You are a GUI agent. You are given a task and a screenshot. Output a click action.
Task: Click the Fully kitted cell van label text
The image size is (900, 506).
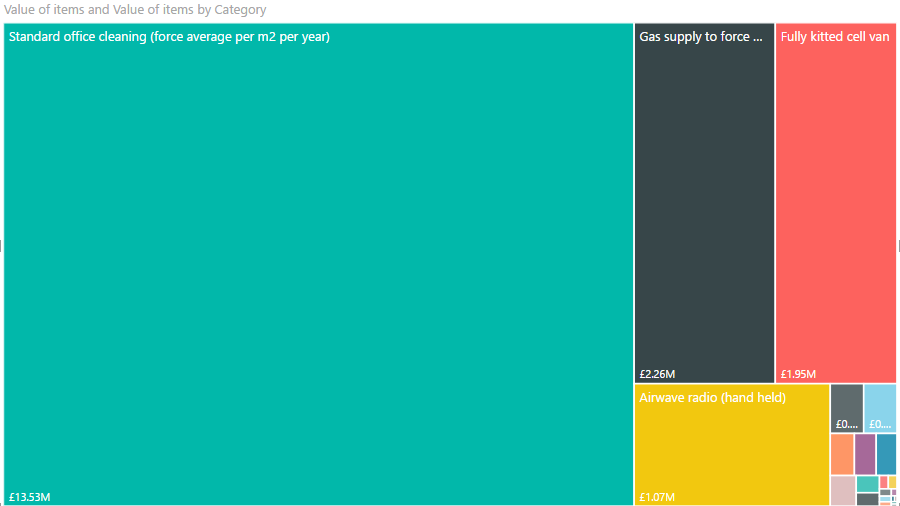click(835, 37)
